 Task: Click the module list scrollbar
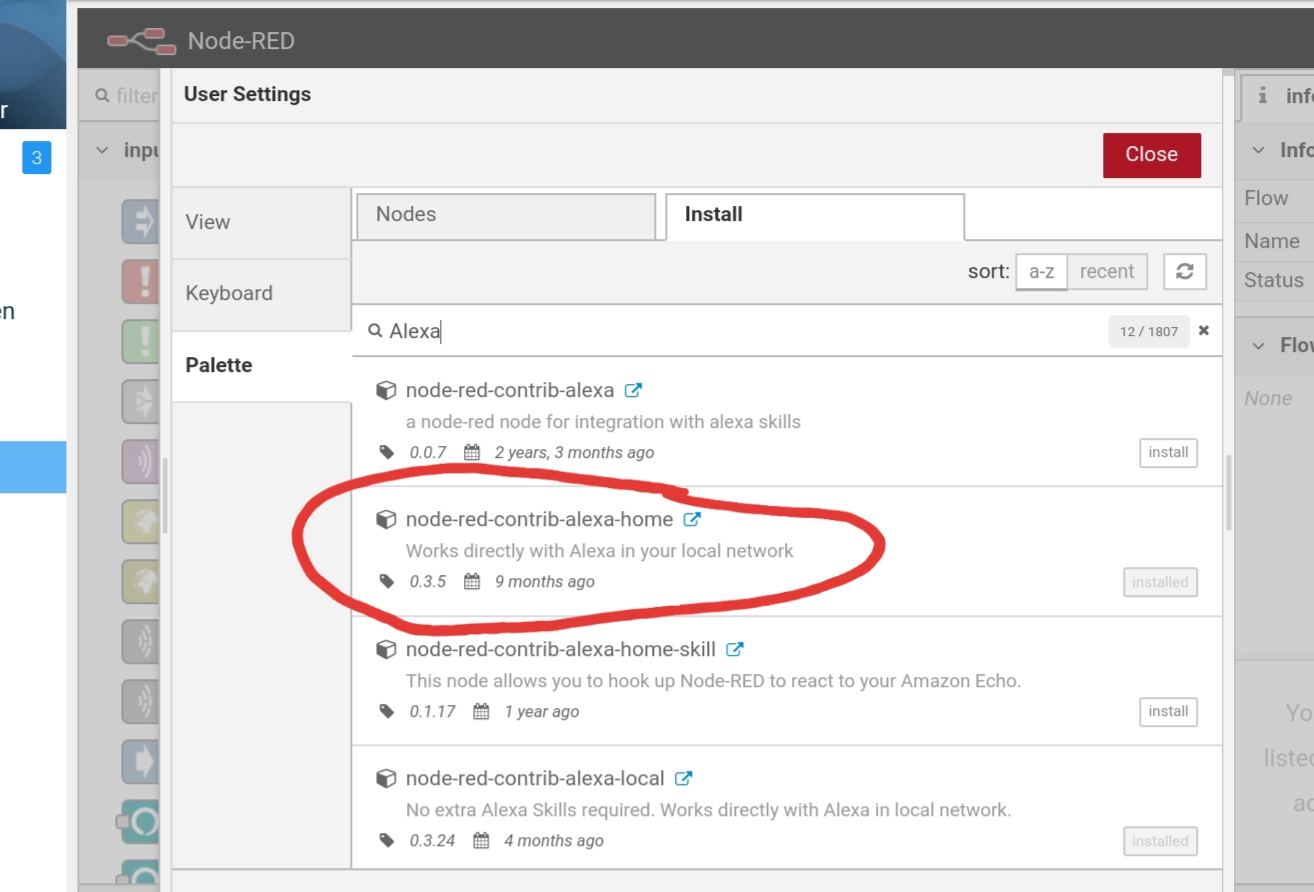coord(1228,493)
